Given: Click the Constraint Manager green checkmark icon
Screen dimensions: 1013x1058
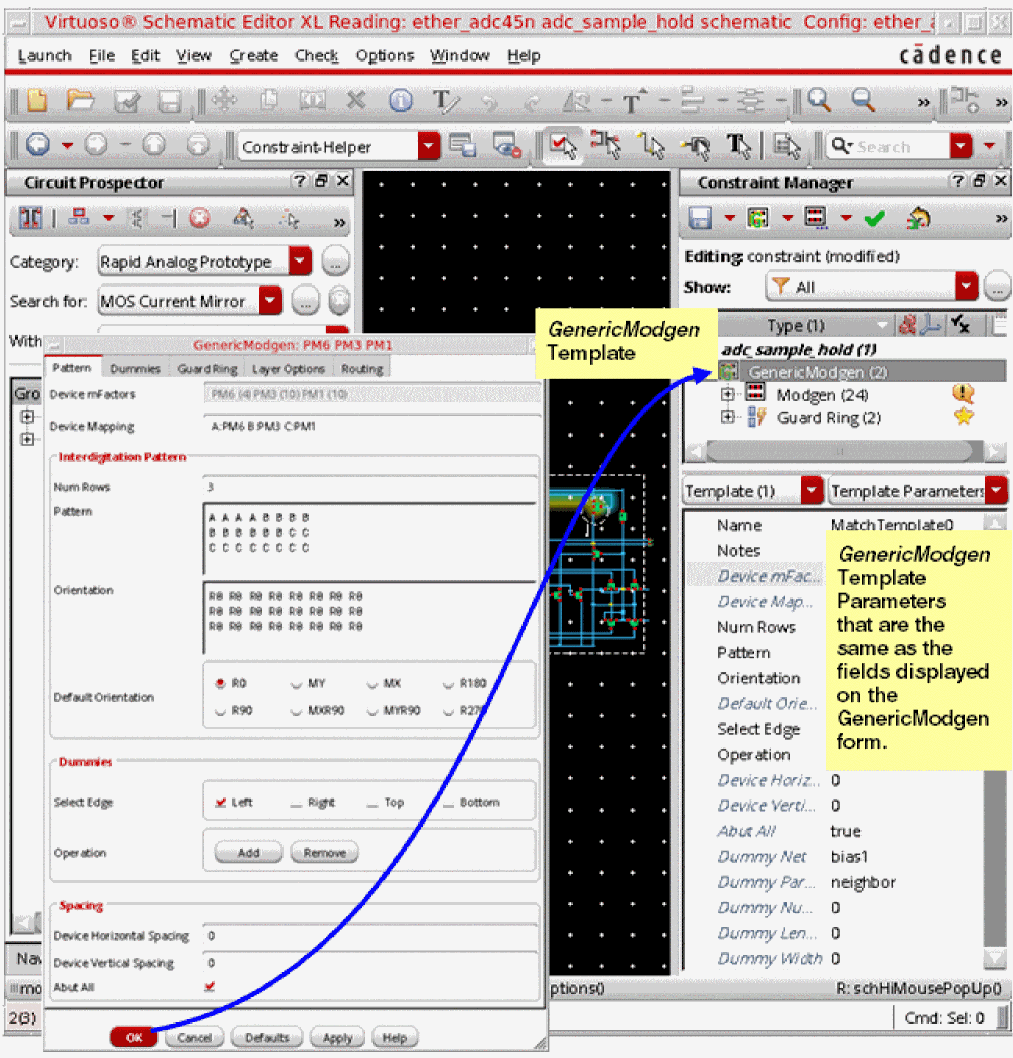Looking at the screenshot, I should (x=875, y=218).
